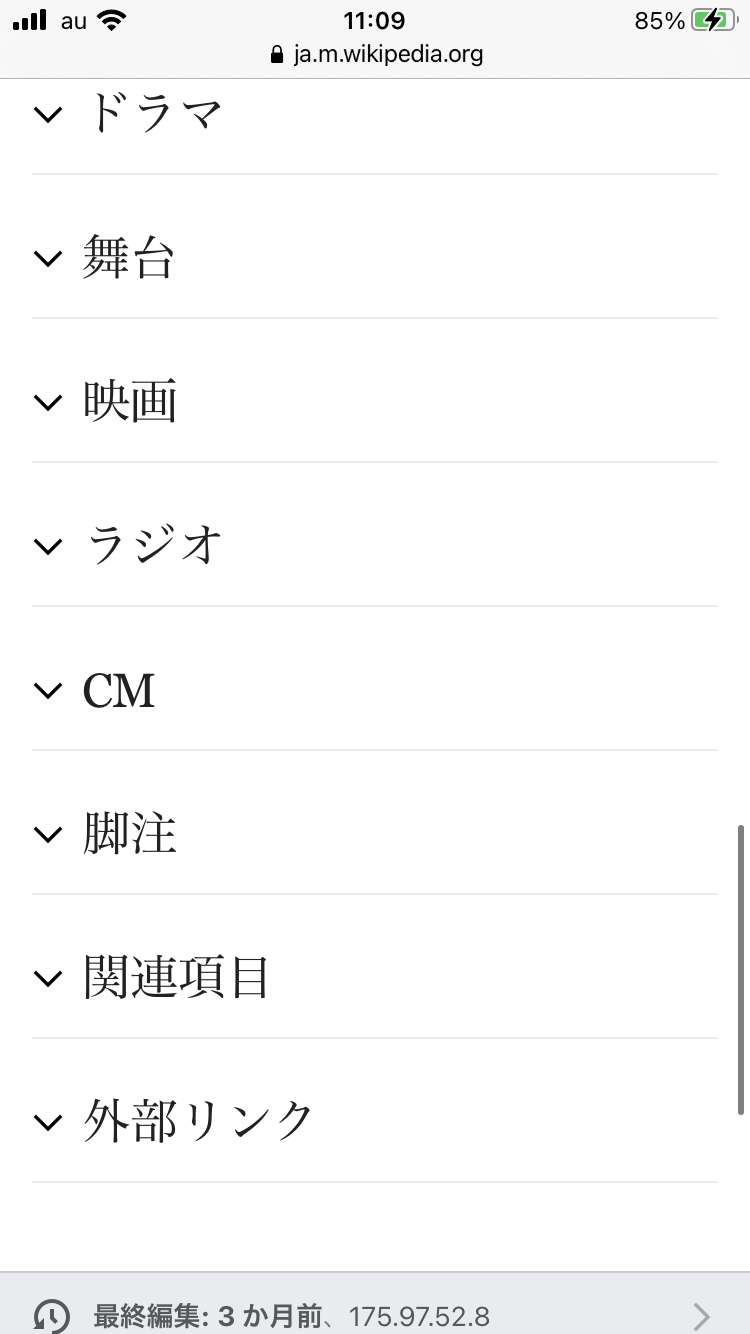This screenshot has height=1334, width=750.
Task: Open the 関連項目 section heading
Action: tap(177, 979)
